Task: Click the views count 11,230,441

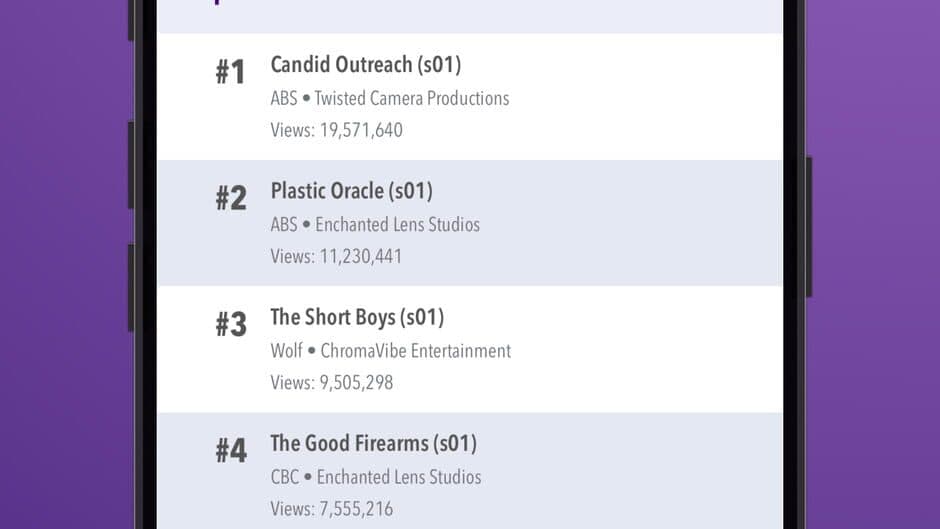Action: pyautogui.click(x=360, y=256)
